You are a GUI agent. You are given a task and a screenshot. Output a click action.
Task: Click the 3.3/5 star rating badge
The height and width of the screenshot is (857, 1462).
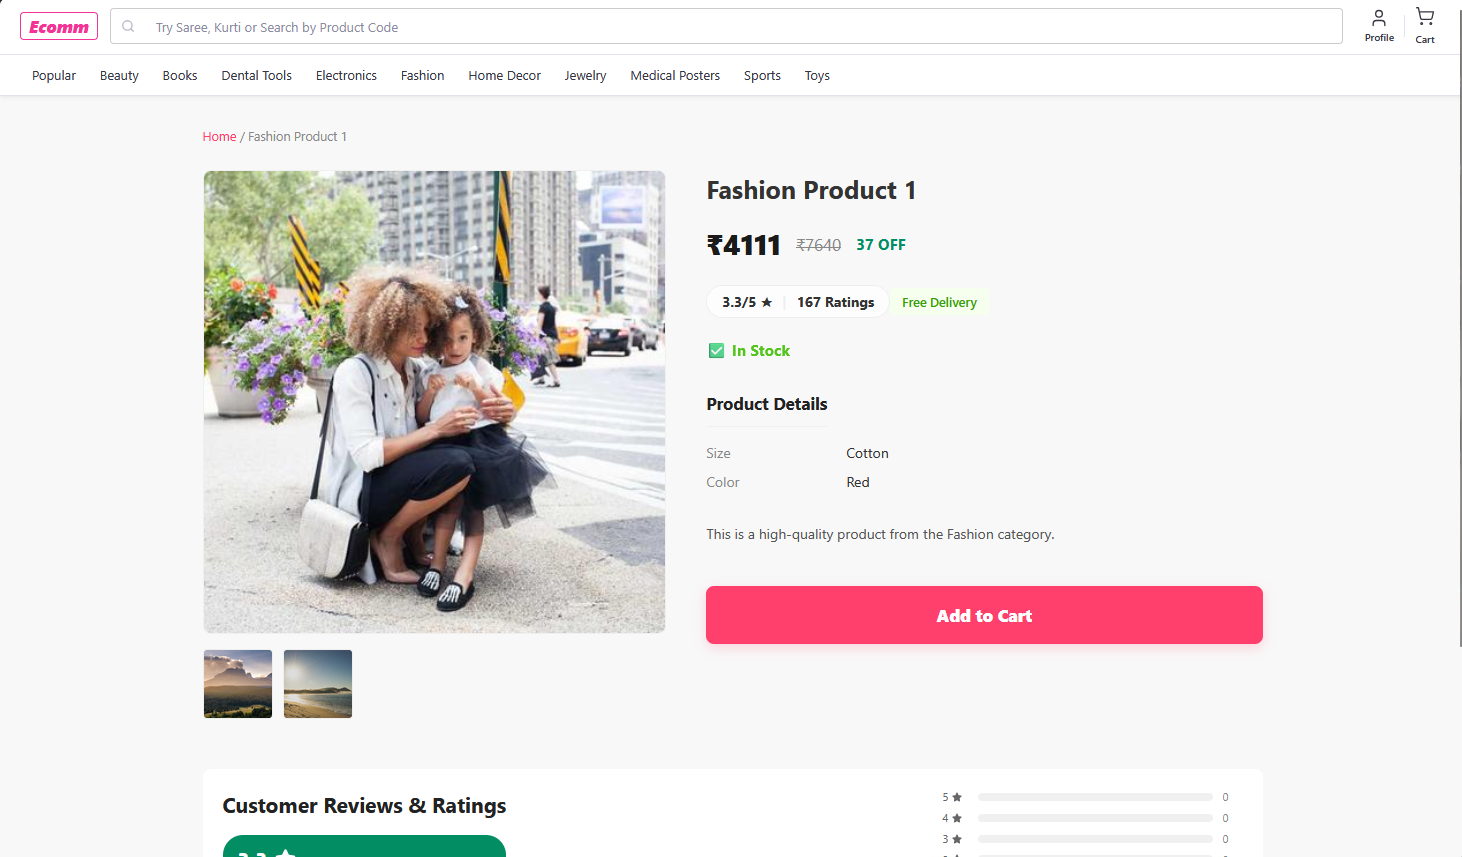point(747,302)
